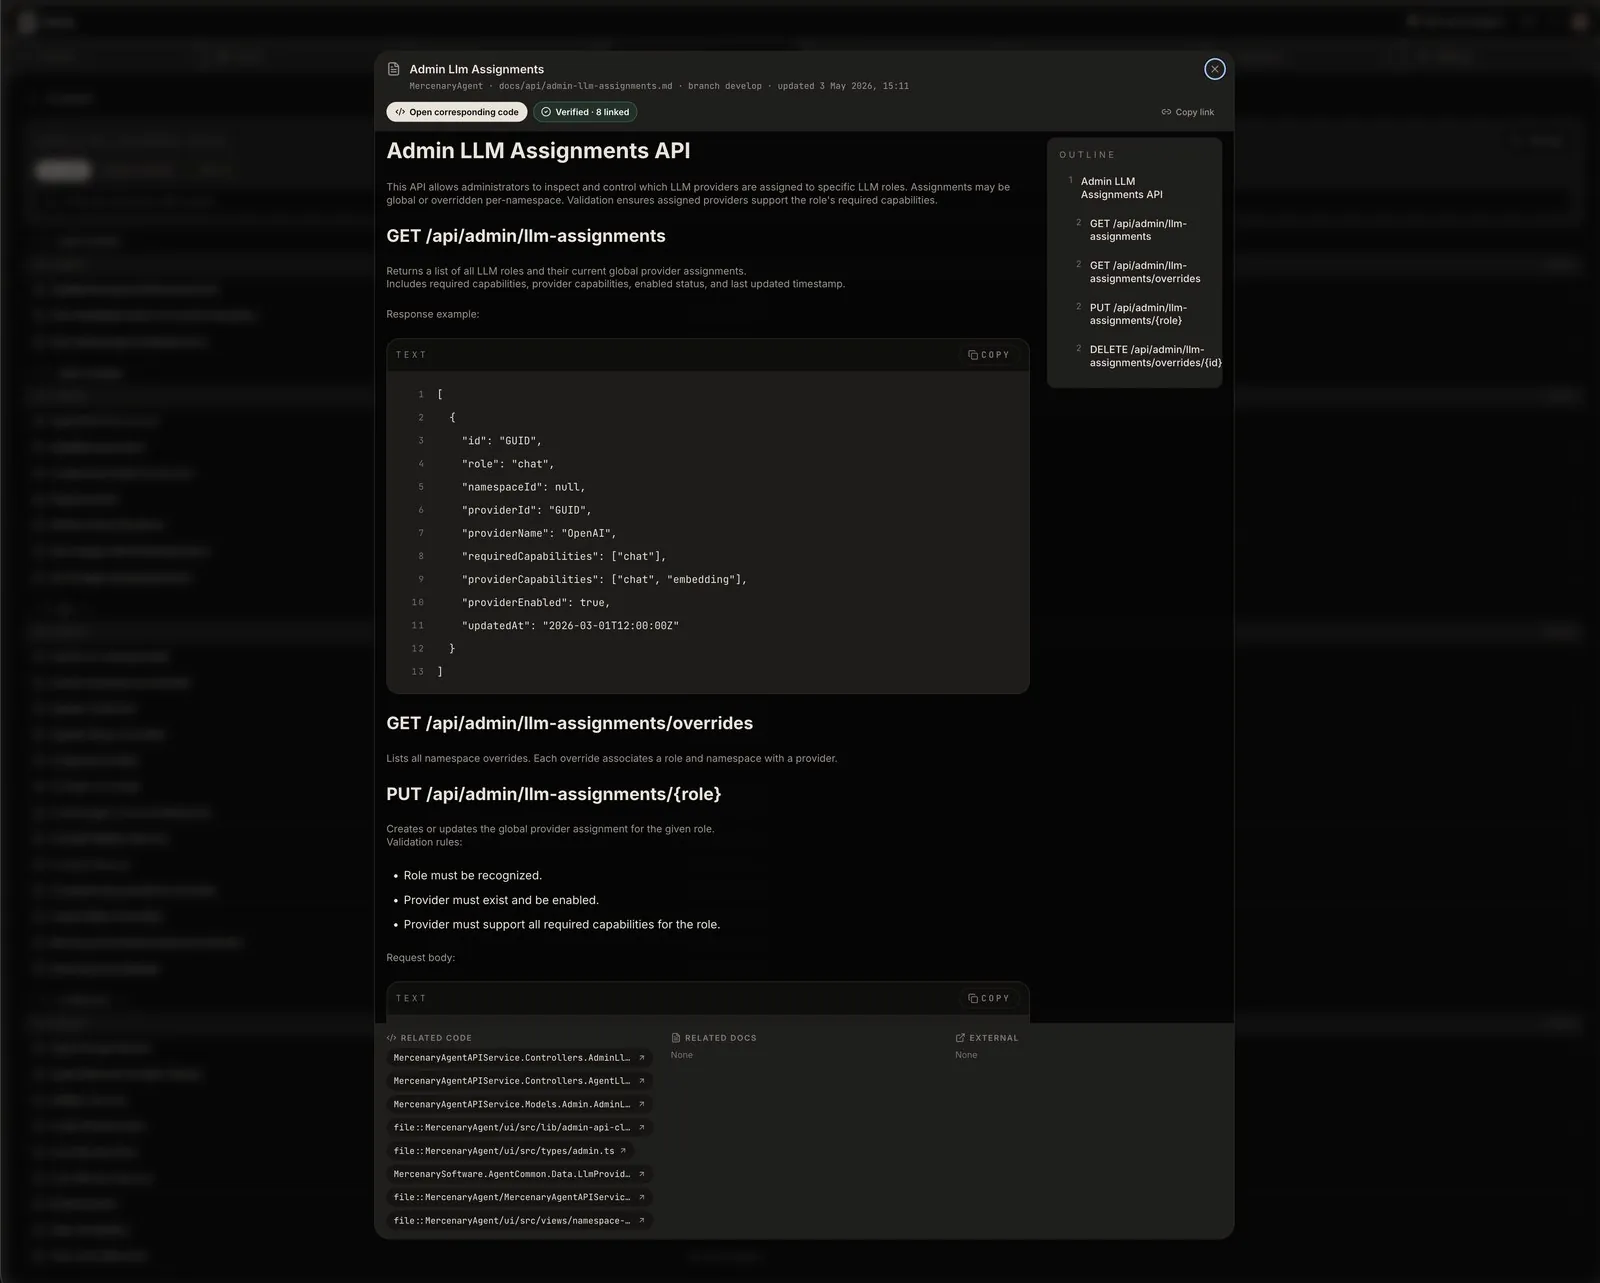Open arrow icon on ui/src/types/admin.ts chip
Image resolution: width=1600 pixels, height=1283 pixels.
point(623,1151)
